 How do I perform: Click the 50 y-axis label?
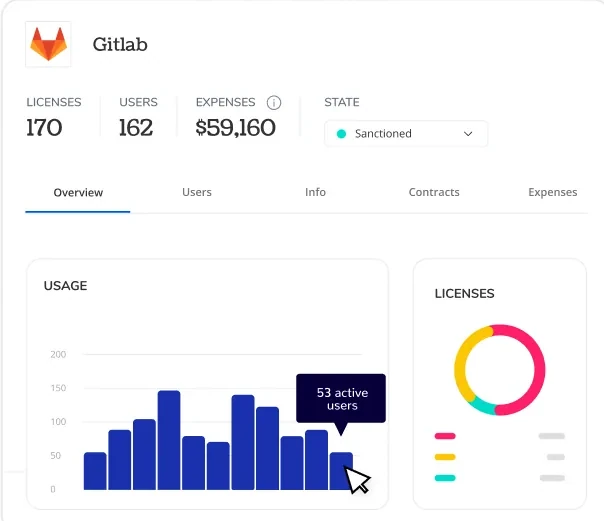(x=55, y=456)
